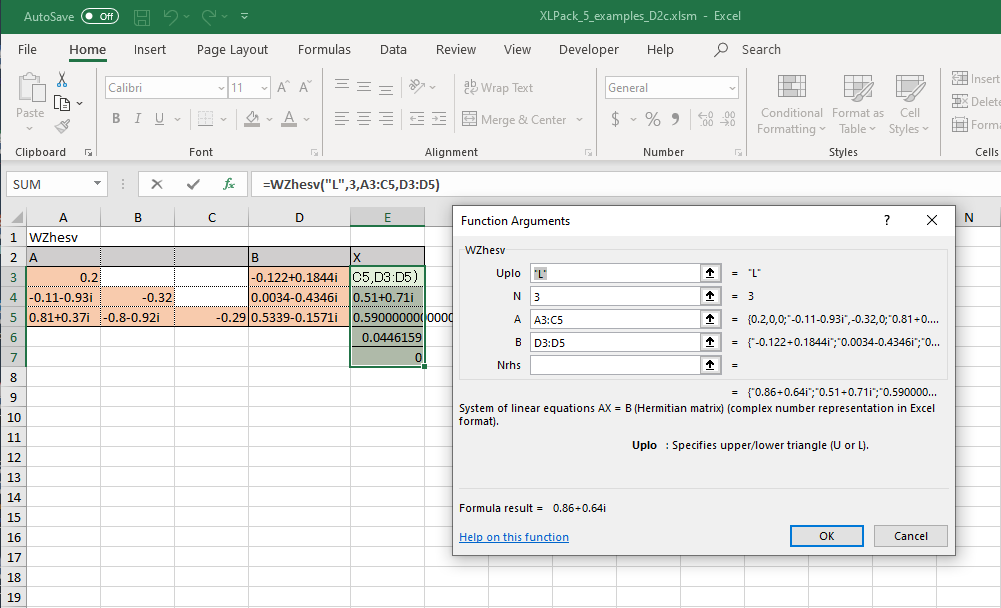This screenshot has width=1001, height=608.
Task: Click the Cut scissors icon
Action: pos(62,80)
